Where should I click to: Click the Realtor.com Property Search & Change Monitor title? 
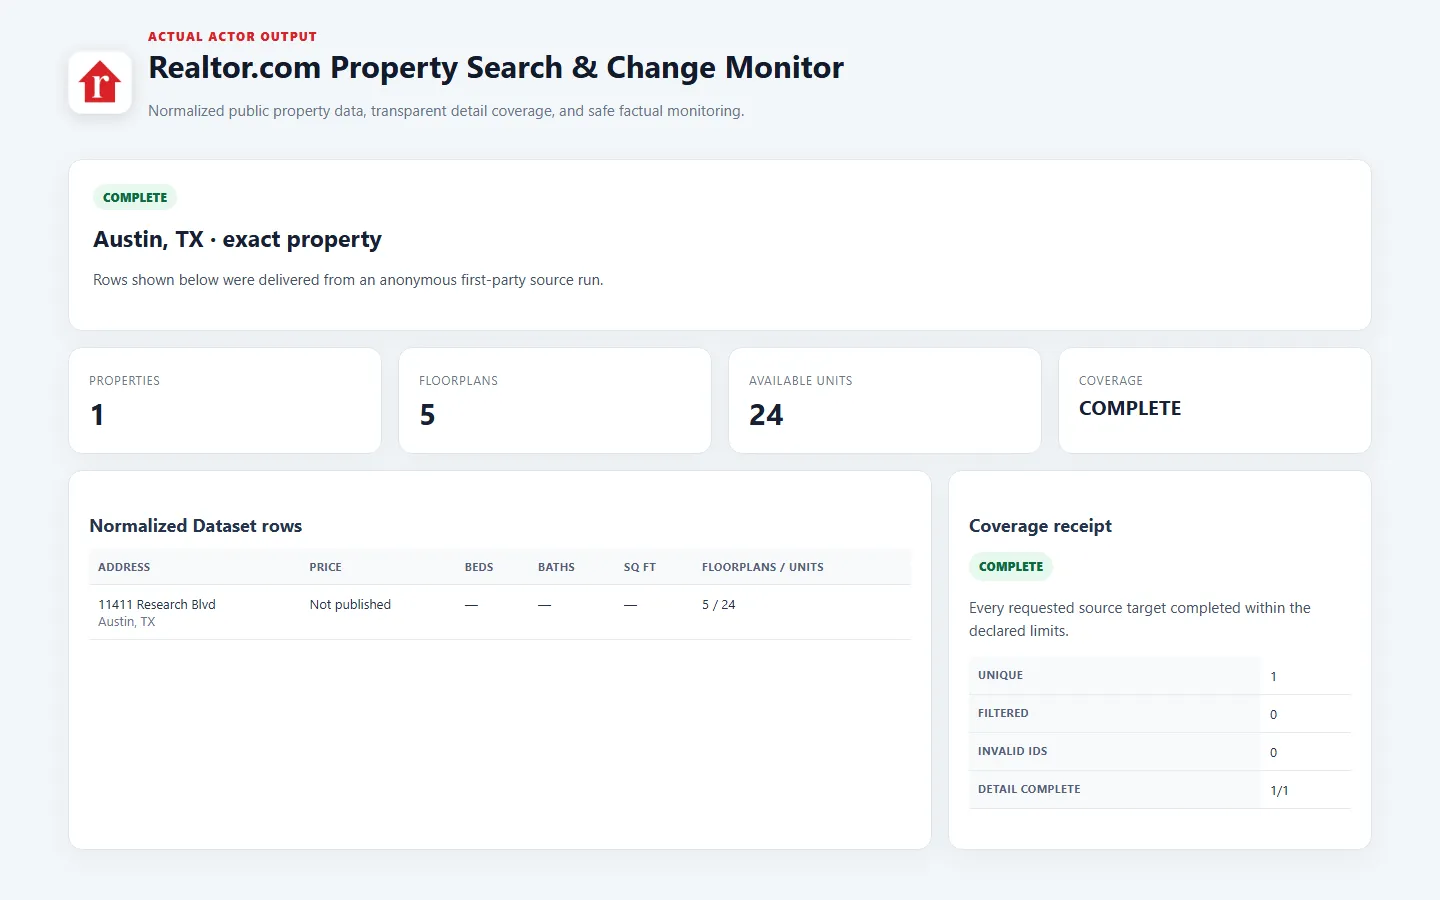click(496, 68)
